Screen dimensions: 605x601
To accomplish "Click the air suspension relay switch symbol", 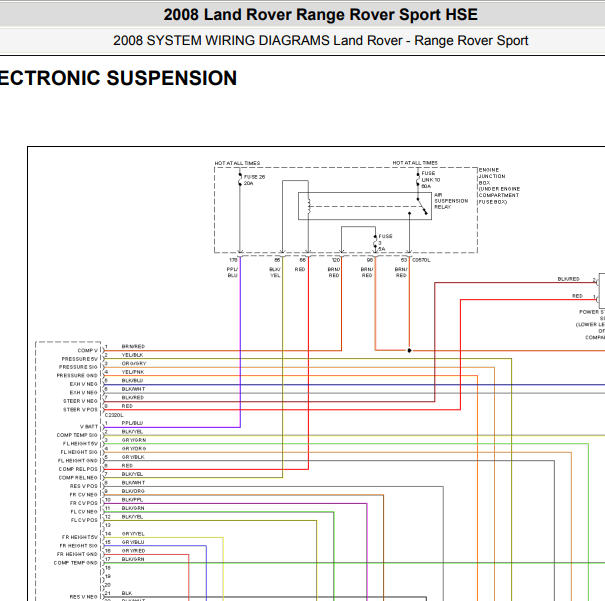I will (422, 206).
